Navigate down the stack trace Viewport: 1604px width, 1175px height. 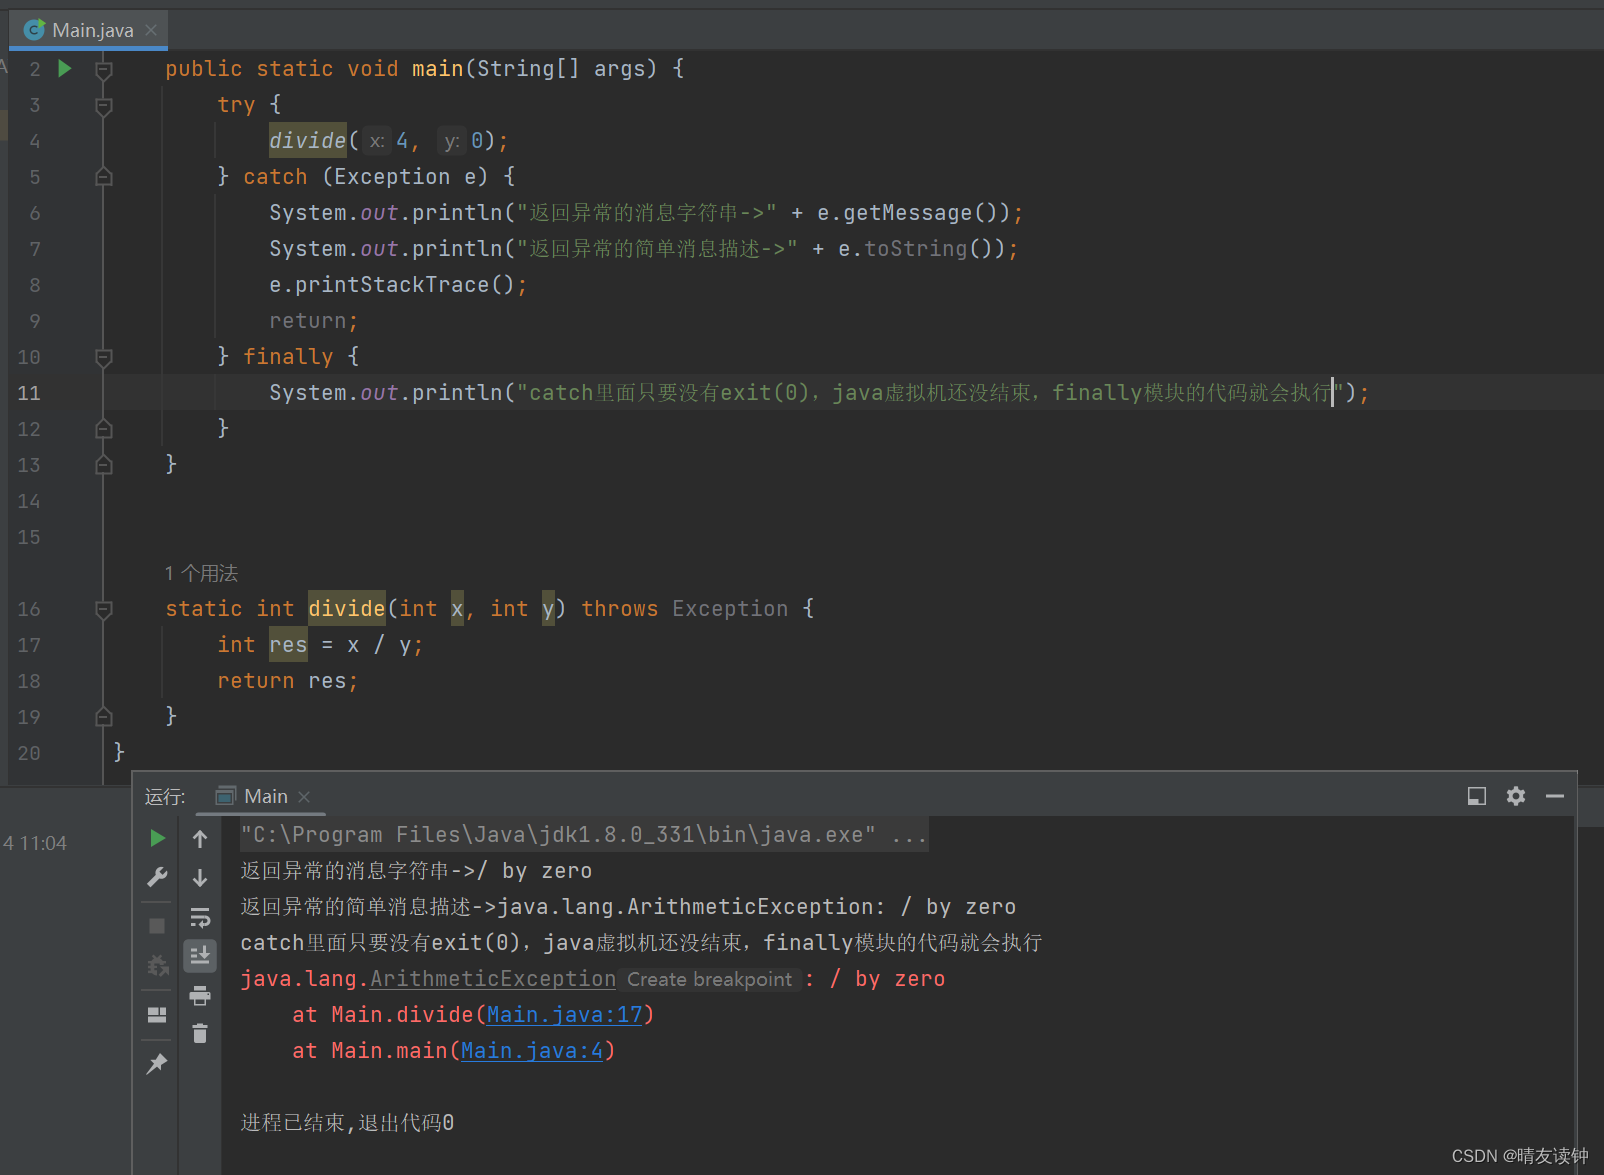[200, 877]
